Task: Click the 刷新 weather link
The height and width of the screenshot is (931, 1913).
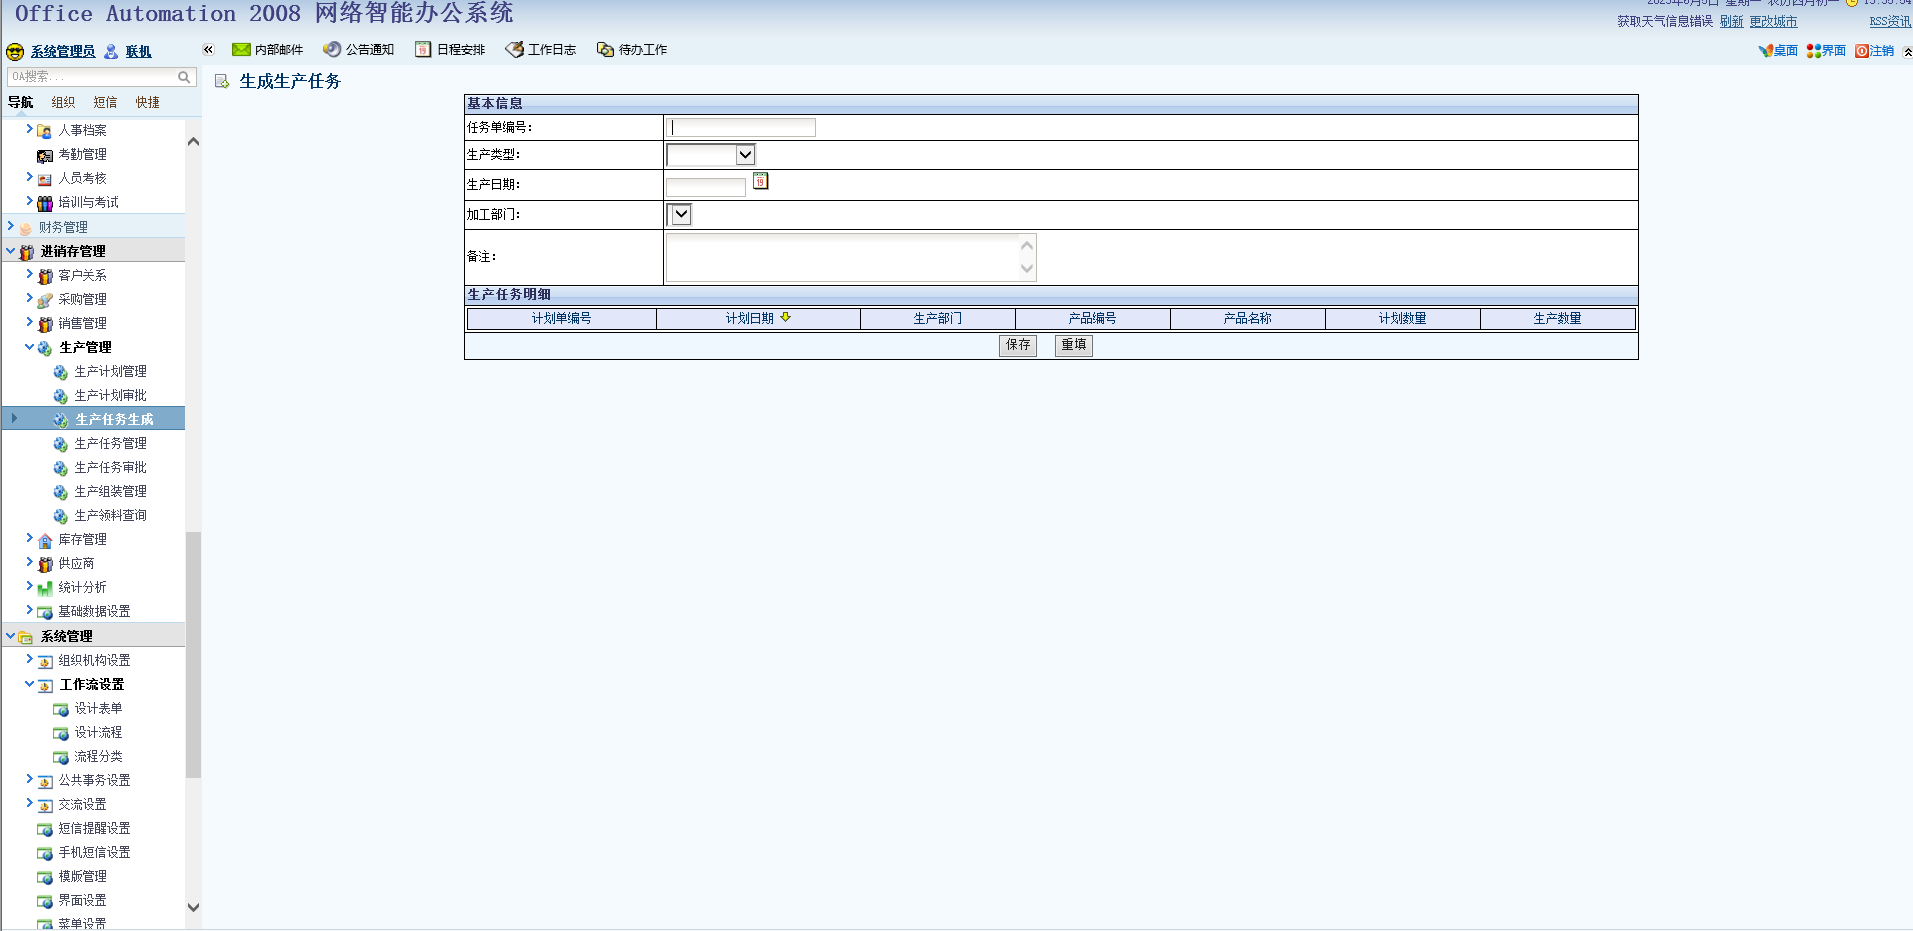Action: coord(1731,21)
